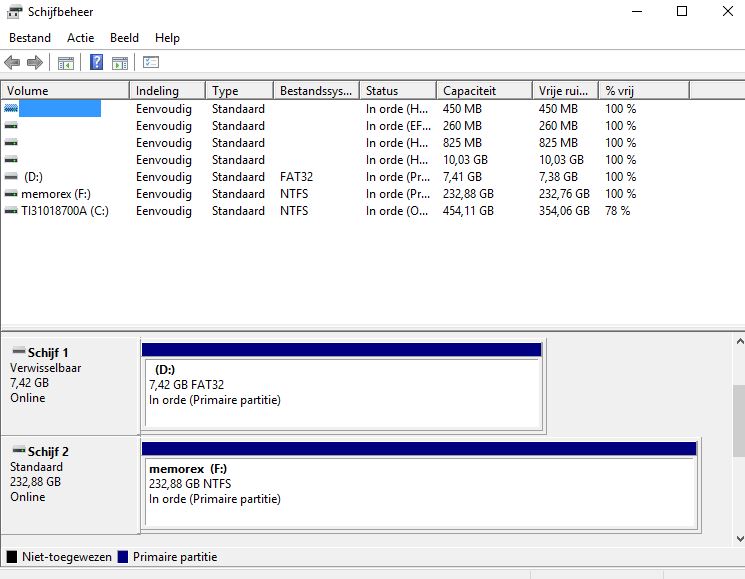Image resolution: width=745 pixels, height=579 pixels.
Task: Select the volume icon of the 10,03 GB row
Action: pyautogui.click(x=11, y=160)
